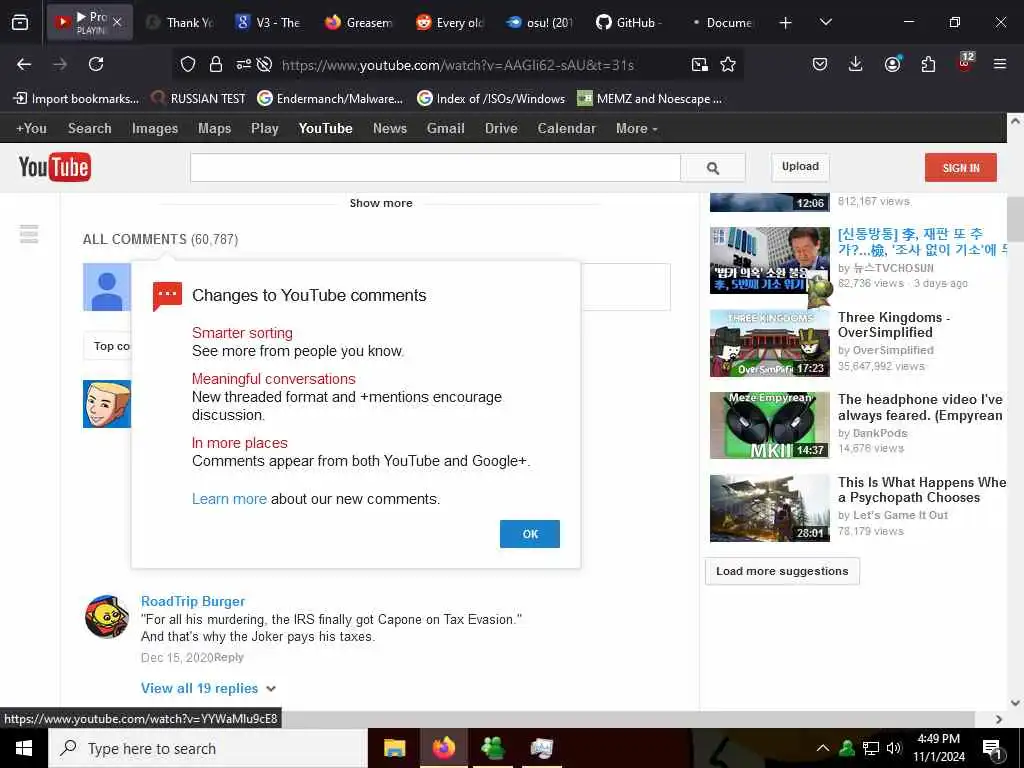The image size is (1024, 768).
Task: View site security padlock icon
Action: click(x=216, y=64)
